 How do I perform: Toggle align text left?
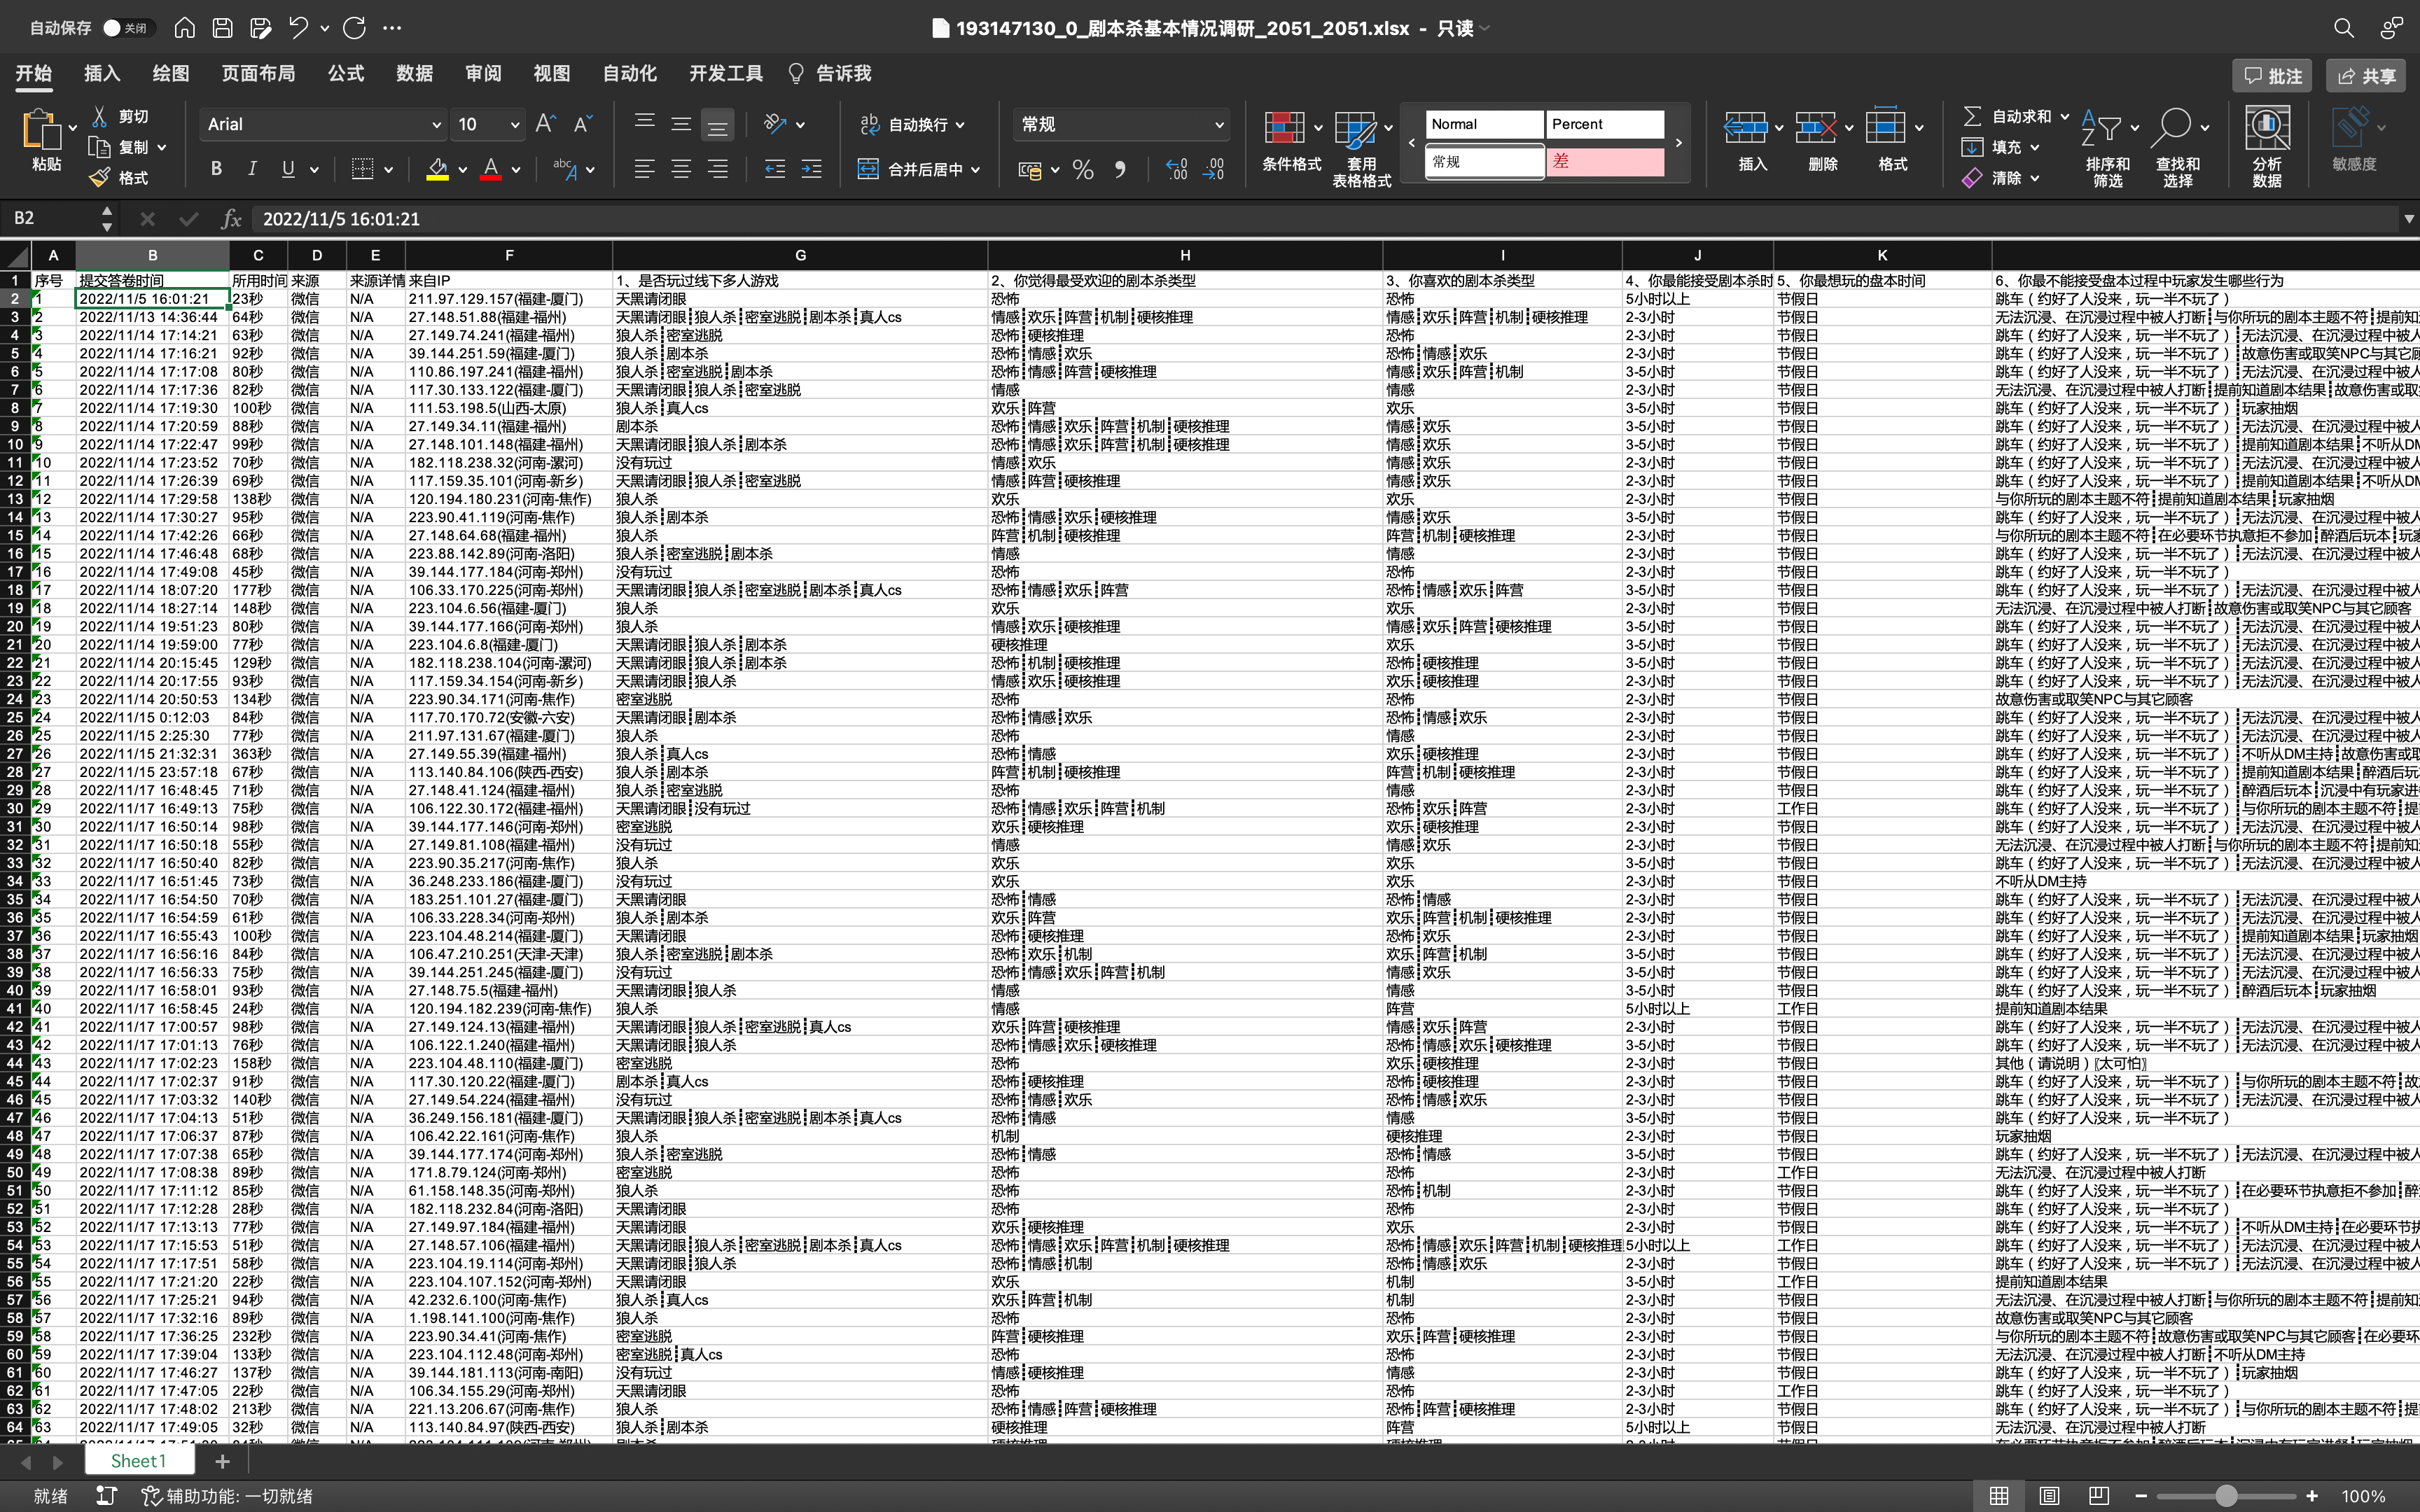click(645, 169)
